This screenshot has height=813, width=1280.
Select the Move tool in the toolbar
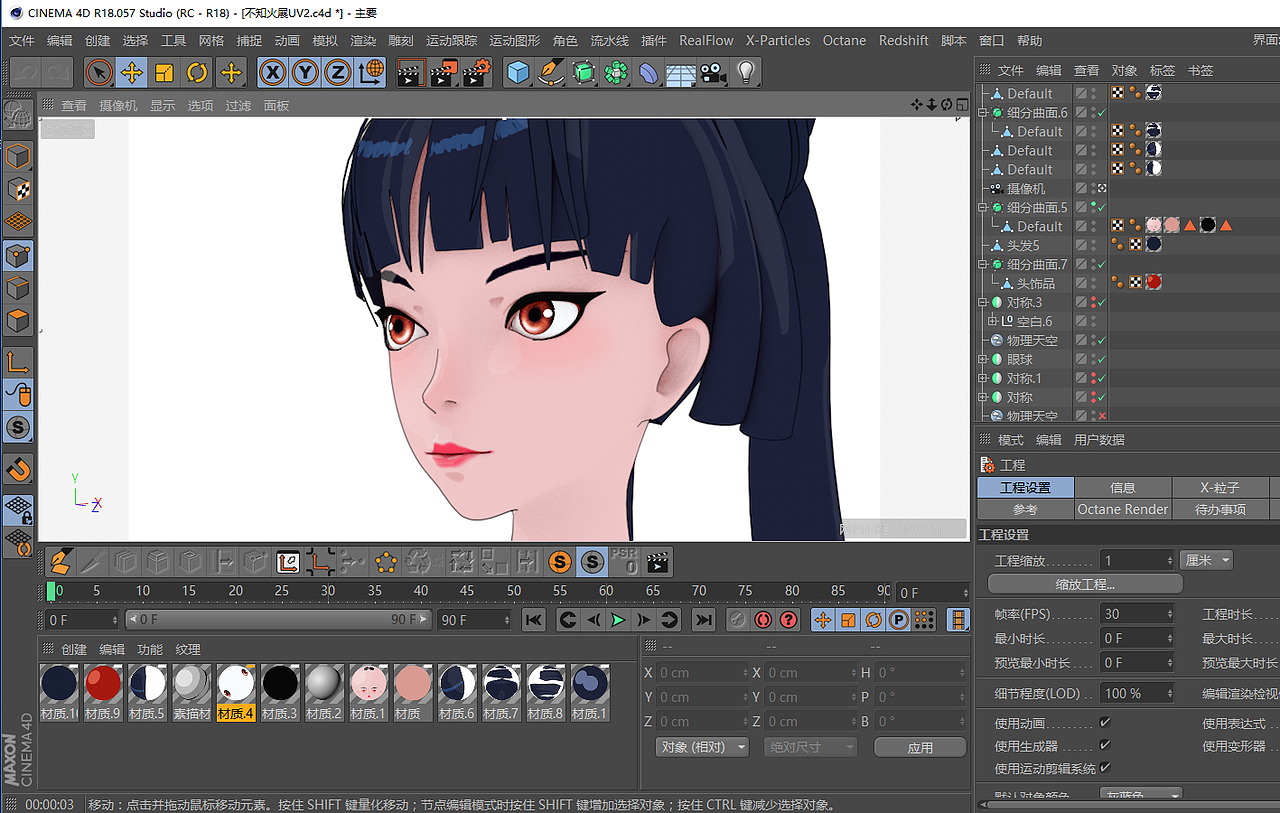(x=132, y=72)
